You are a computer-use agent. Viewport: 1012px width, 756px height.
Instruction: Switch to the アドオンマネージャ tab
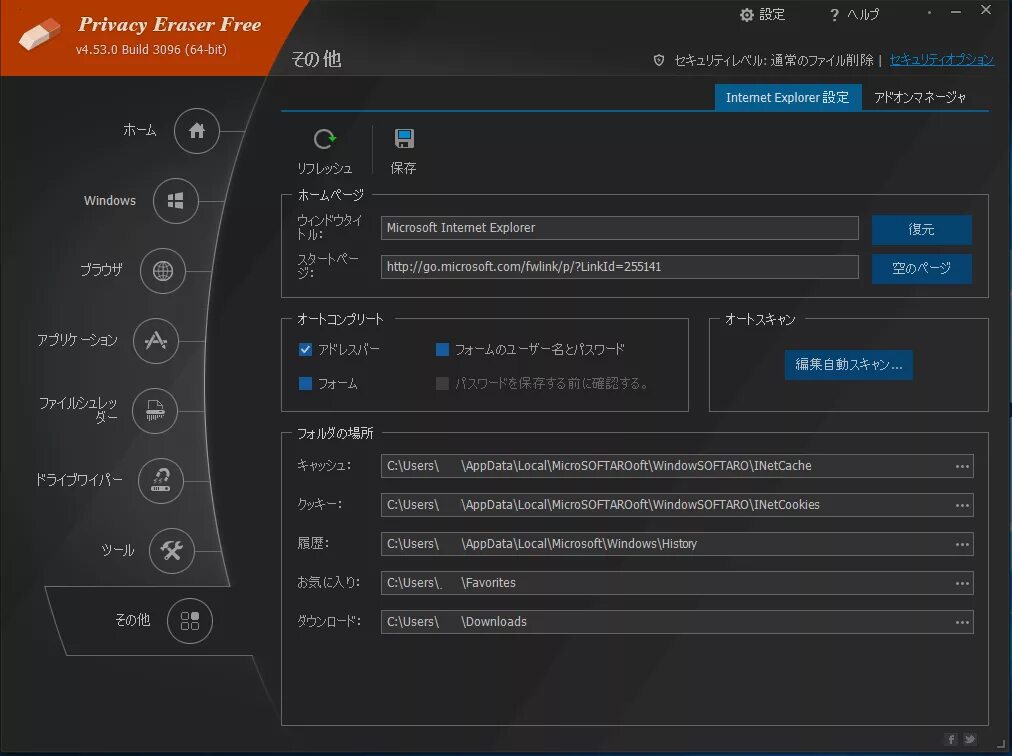click(920, 97)
